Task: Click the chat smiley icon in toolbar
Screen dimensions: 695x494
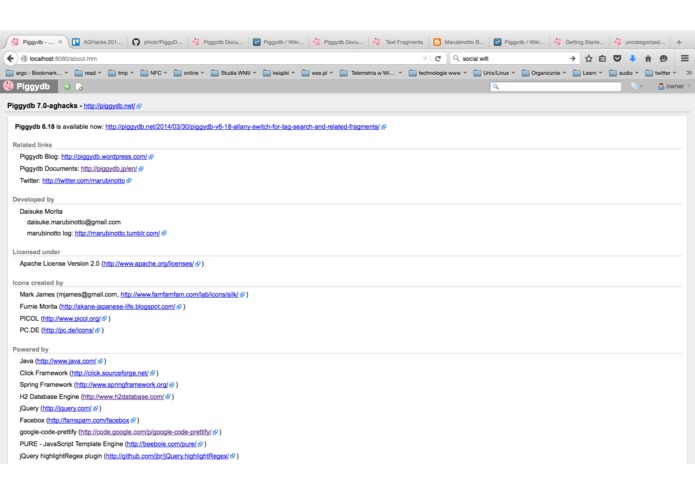Action: tap(664, 58)
